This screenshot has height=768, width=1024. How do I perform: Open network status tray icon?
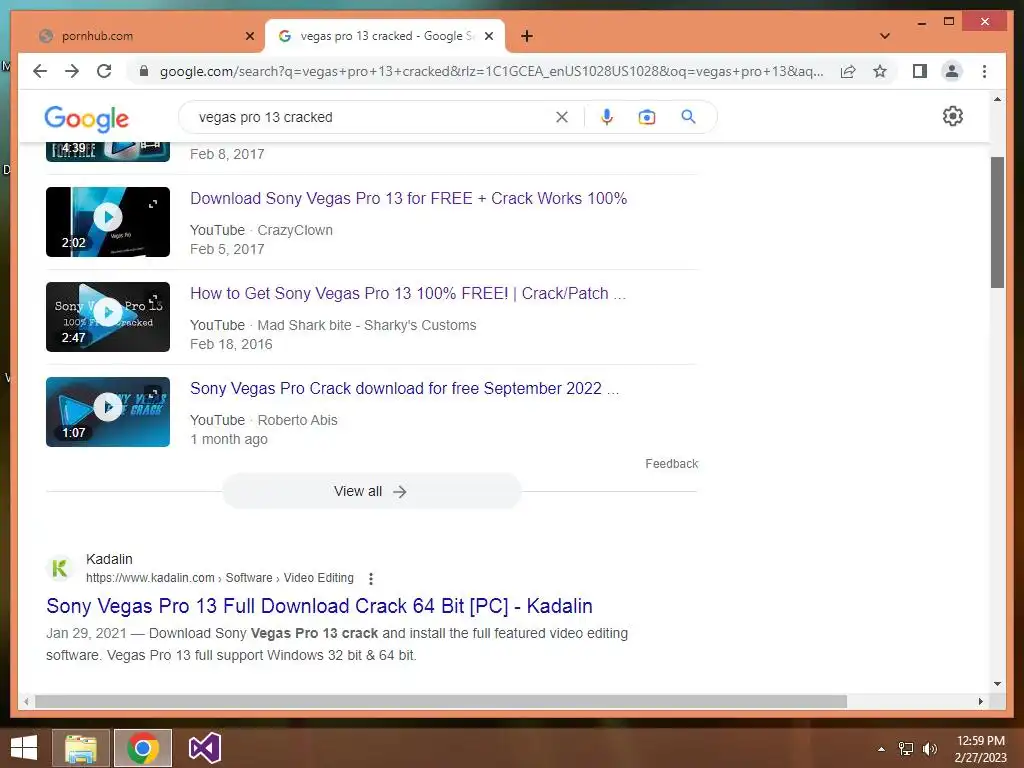point(906,749)
